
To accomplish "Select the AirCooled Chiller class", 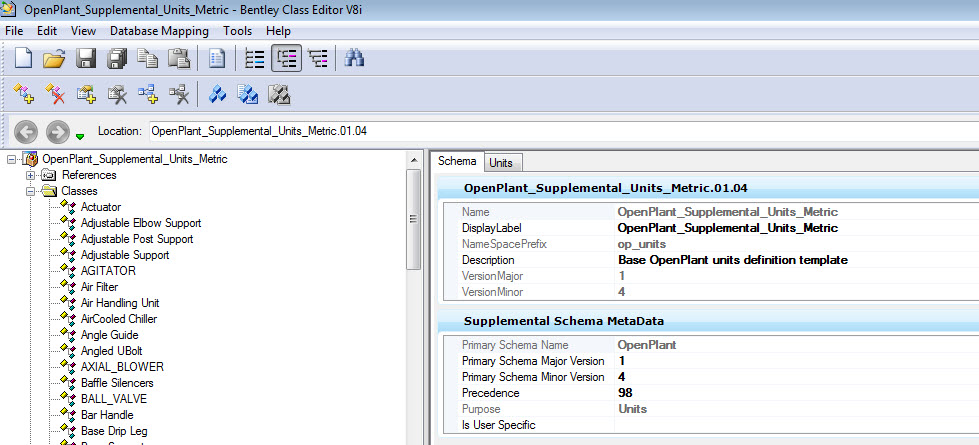I will coord(119,319).
